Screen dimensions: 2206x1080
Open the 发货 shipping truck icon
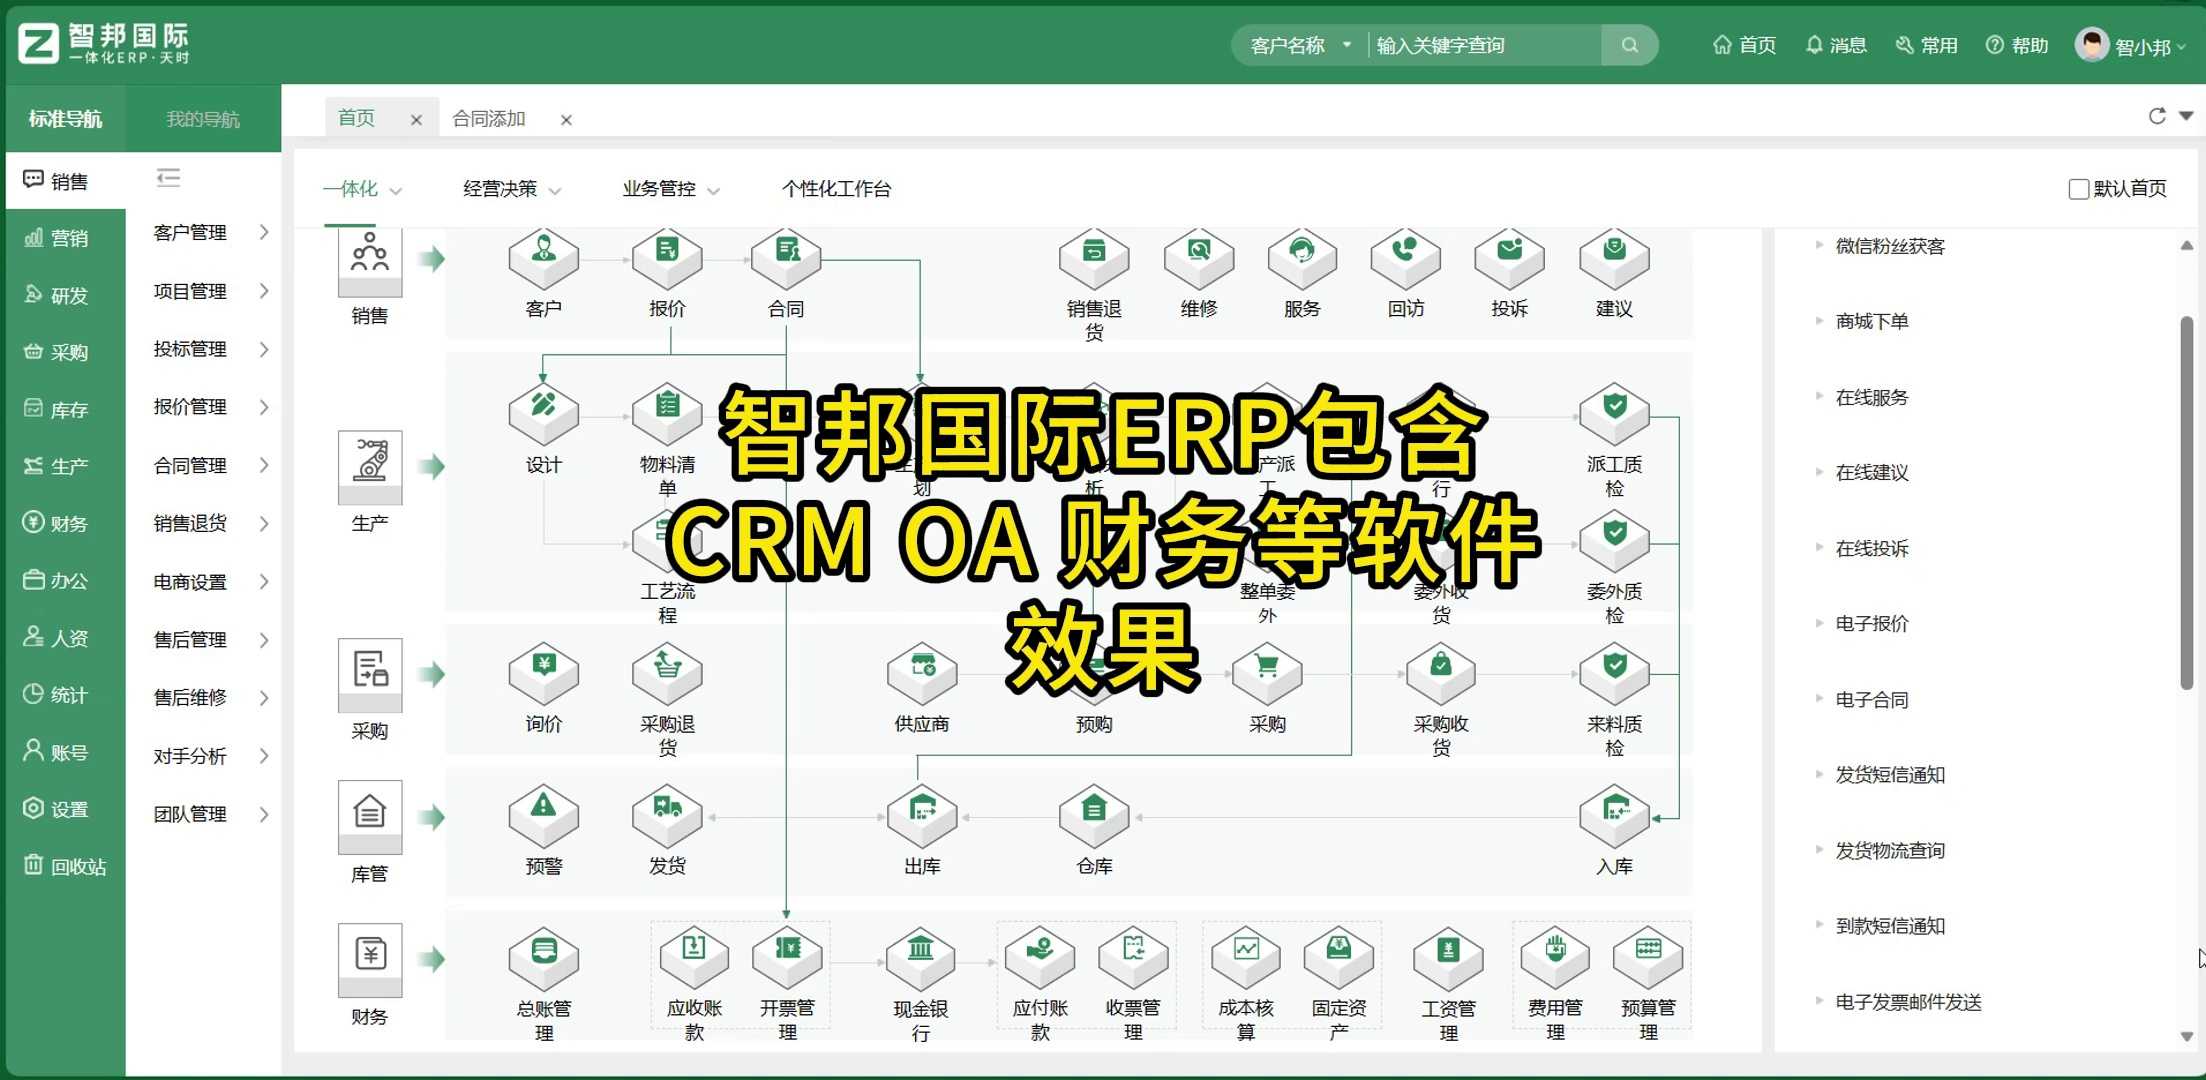667,815
